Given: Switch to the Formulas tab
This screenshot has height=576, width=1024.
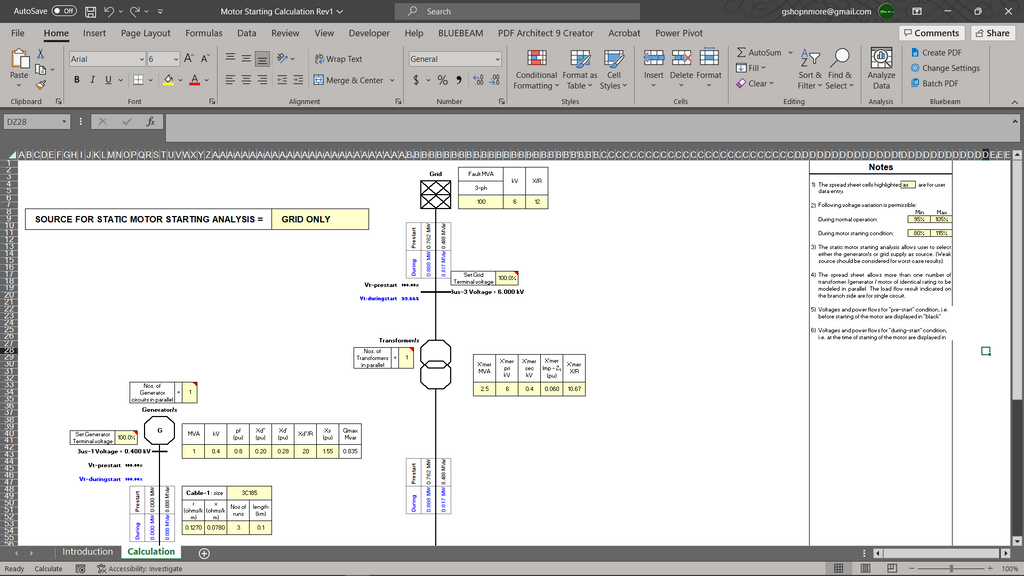Looking at the screenshot, I should 204,33.
